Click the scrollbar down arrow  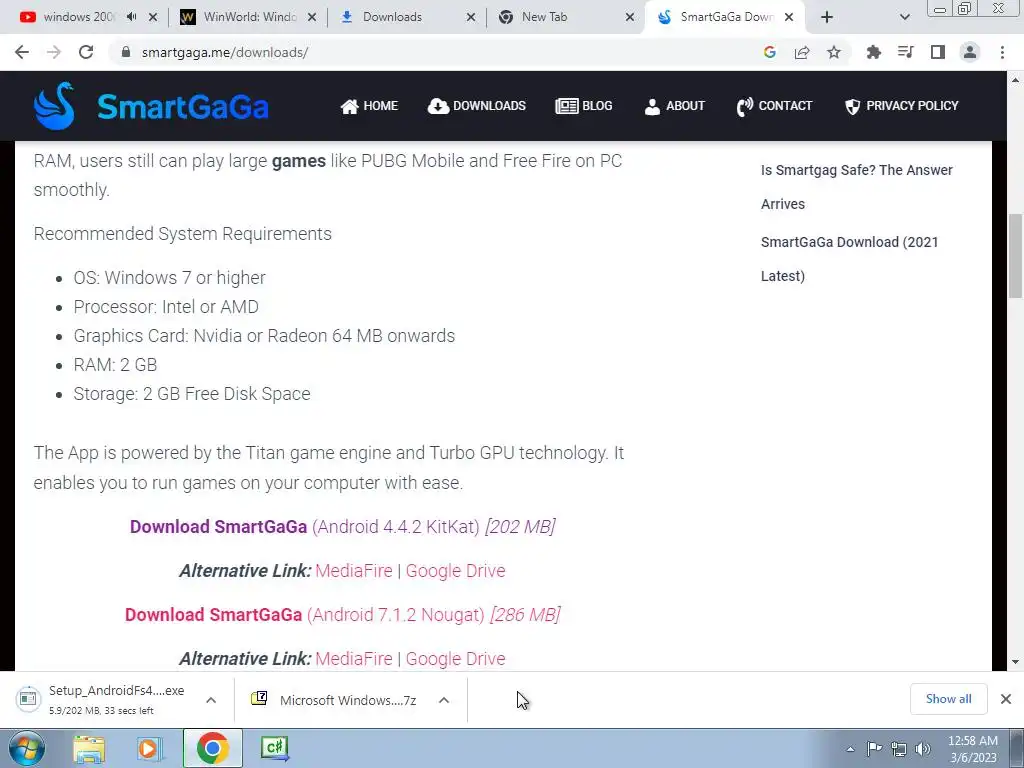point(1015,662)
